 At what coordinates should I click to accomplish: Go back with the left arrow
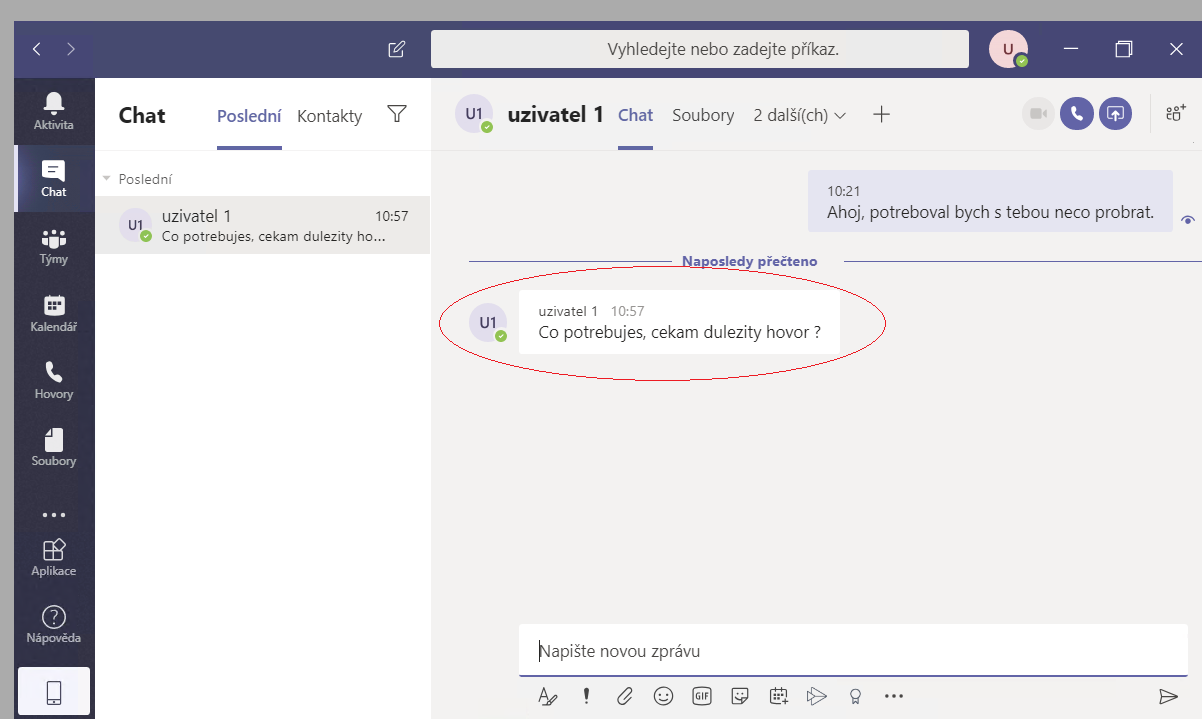[37, 48]
